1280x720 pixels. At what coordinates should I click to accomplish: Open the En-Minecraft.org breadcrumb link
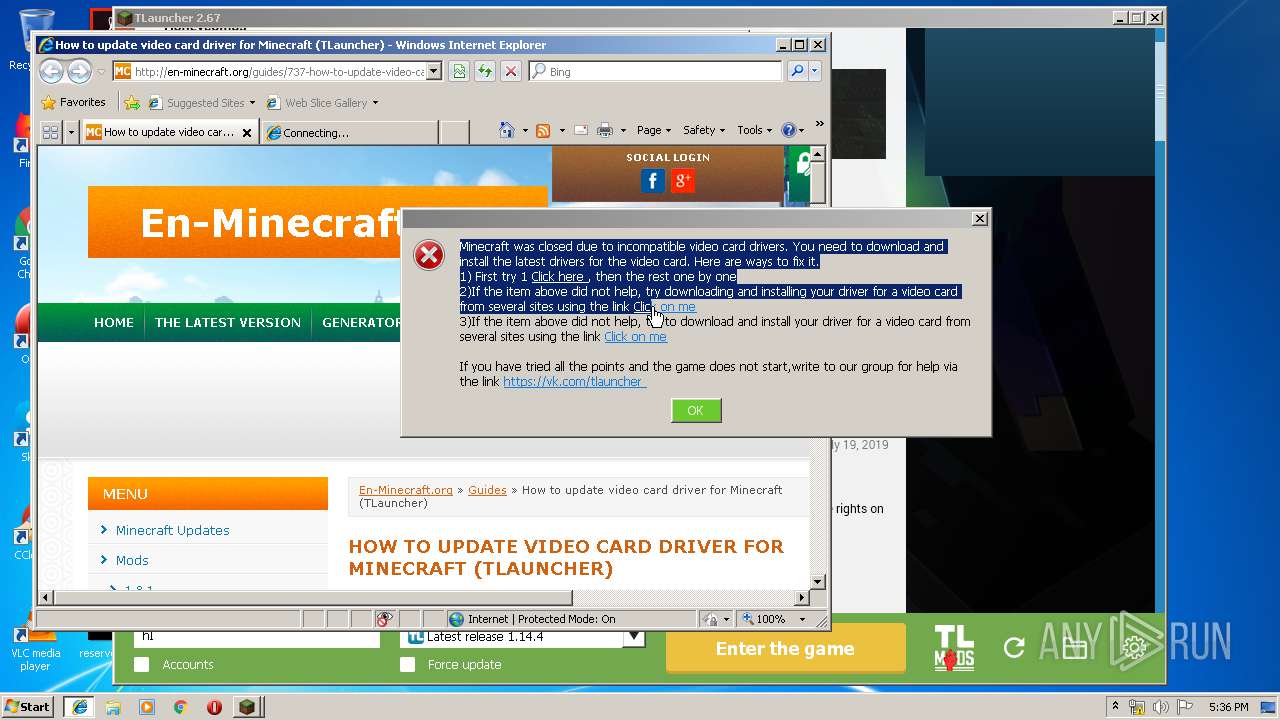point(406,490)
